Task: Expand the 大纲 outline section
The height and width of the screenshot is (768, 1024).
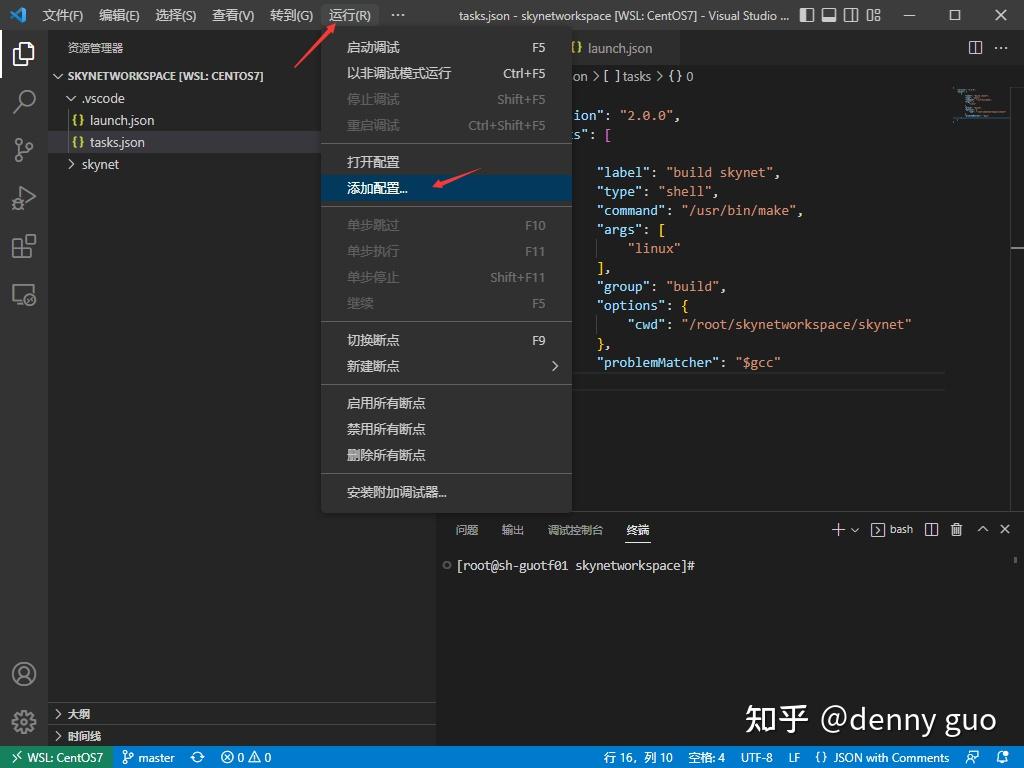Action: (242, 714)
